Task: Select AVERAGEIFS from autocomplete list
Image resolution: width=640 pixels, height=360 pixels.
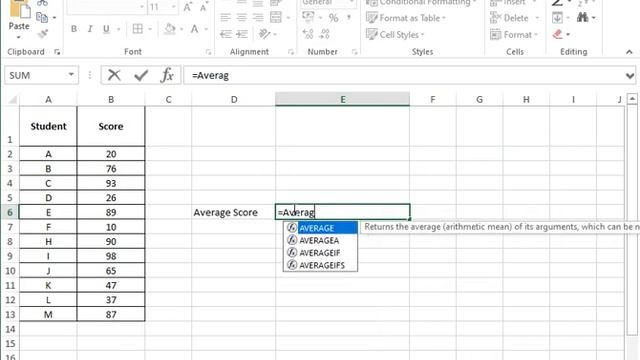Action: point(320,265)
